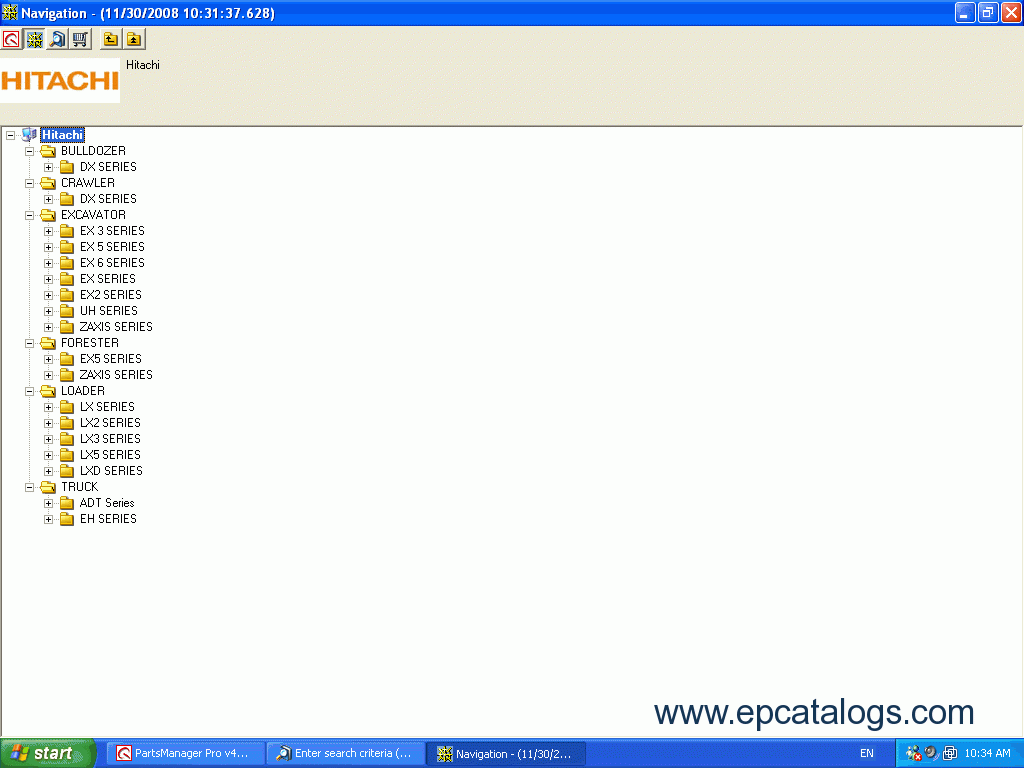Expand the LXD SERIES node
The width and height of the screenshot is (1024, 768).
point(48,472)
